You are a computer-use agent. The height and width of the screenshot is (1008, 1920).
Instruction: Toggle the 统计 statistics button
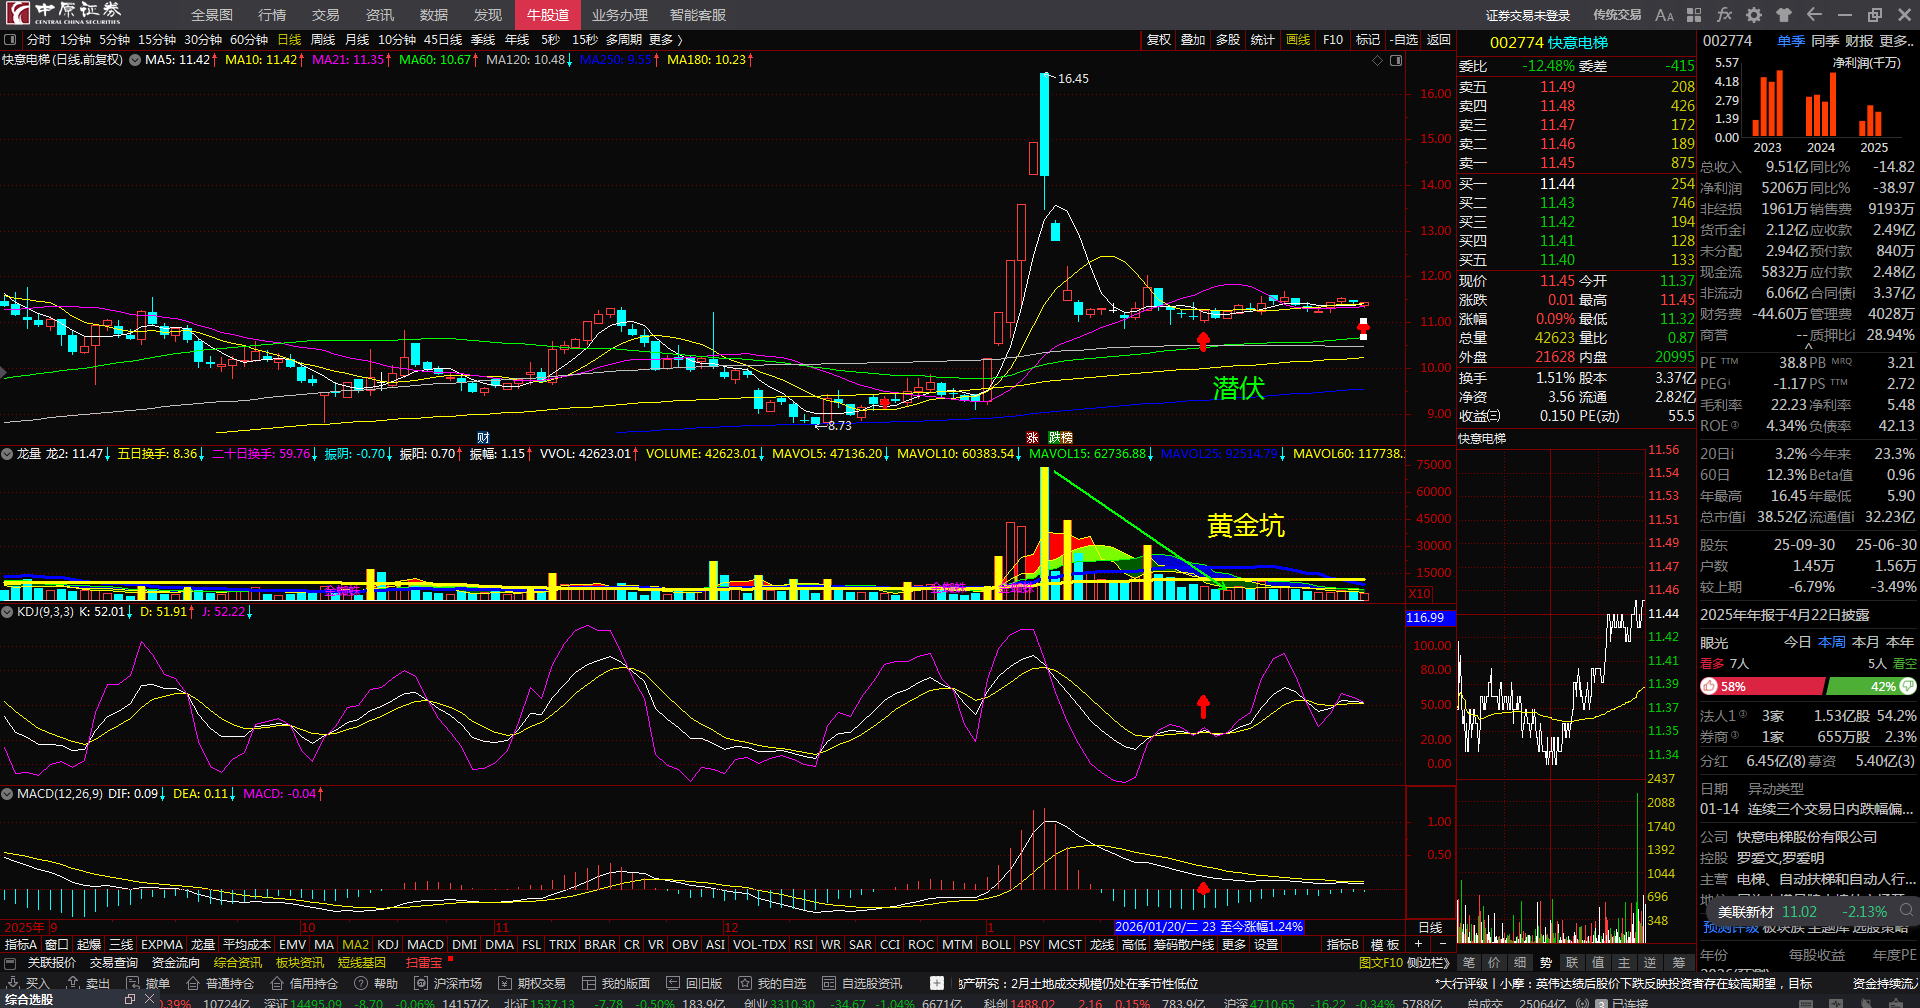coord(1263,40)
